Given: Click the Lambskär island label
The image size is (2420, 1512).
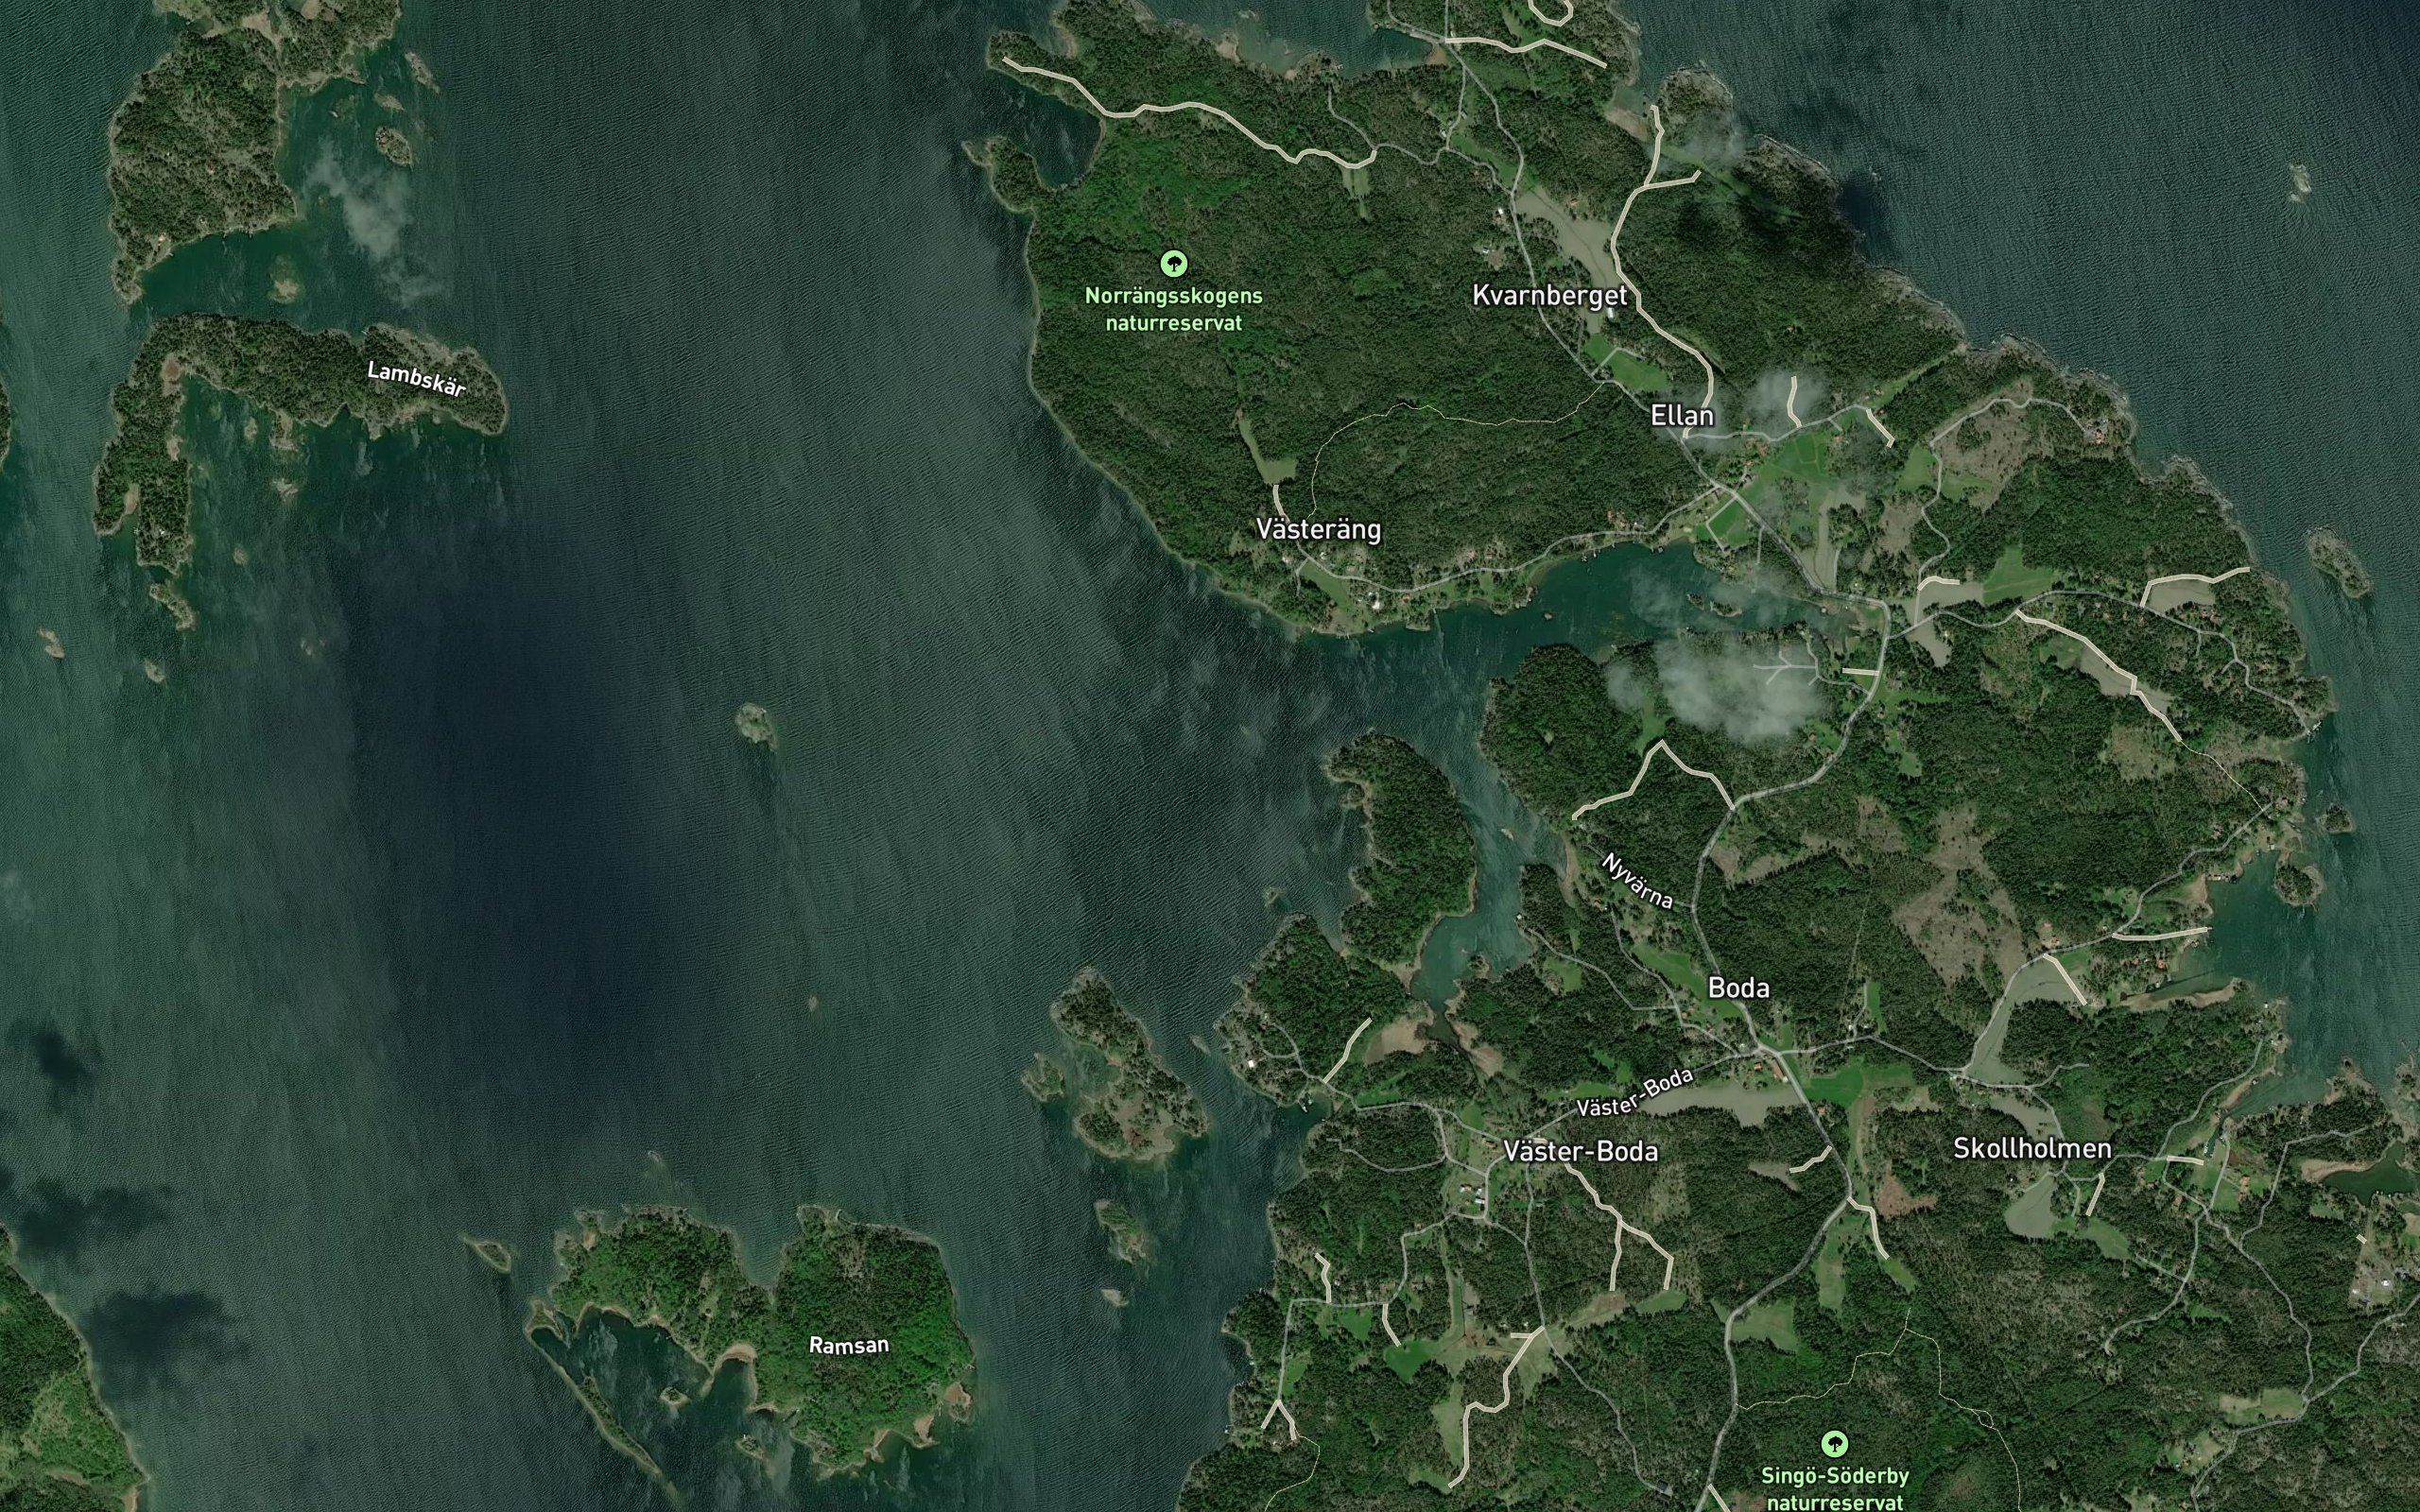Looking at the screenshot, I should (x=416, y=379).
